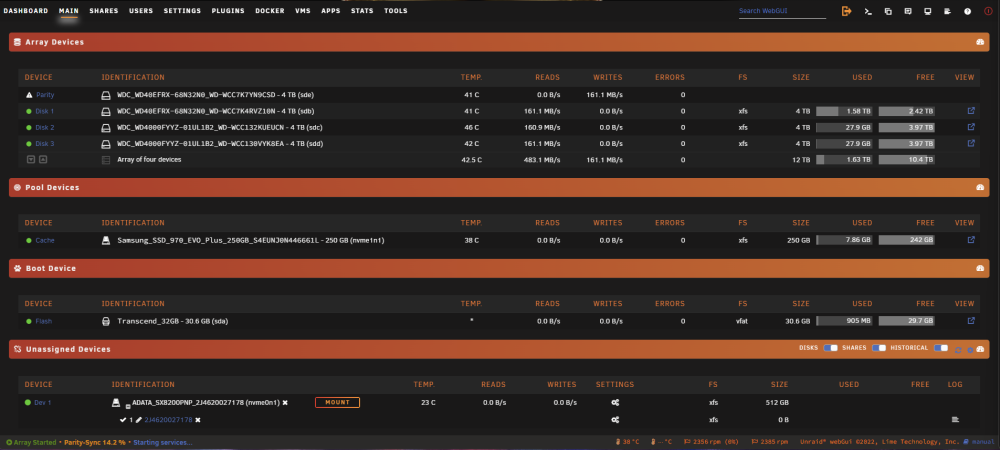Image resolution: width=1000 pixels, height=450 pixels.
Task: Click the X next to ADATA_SX8200PNP device
Action: click(x=285, y=403)
